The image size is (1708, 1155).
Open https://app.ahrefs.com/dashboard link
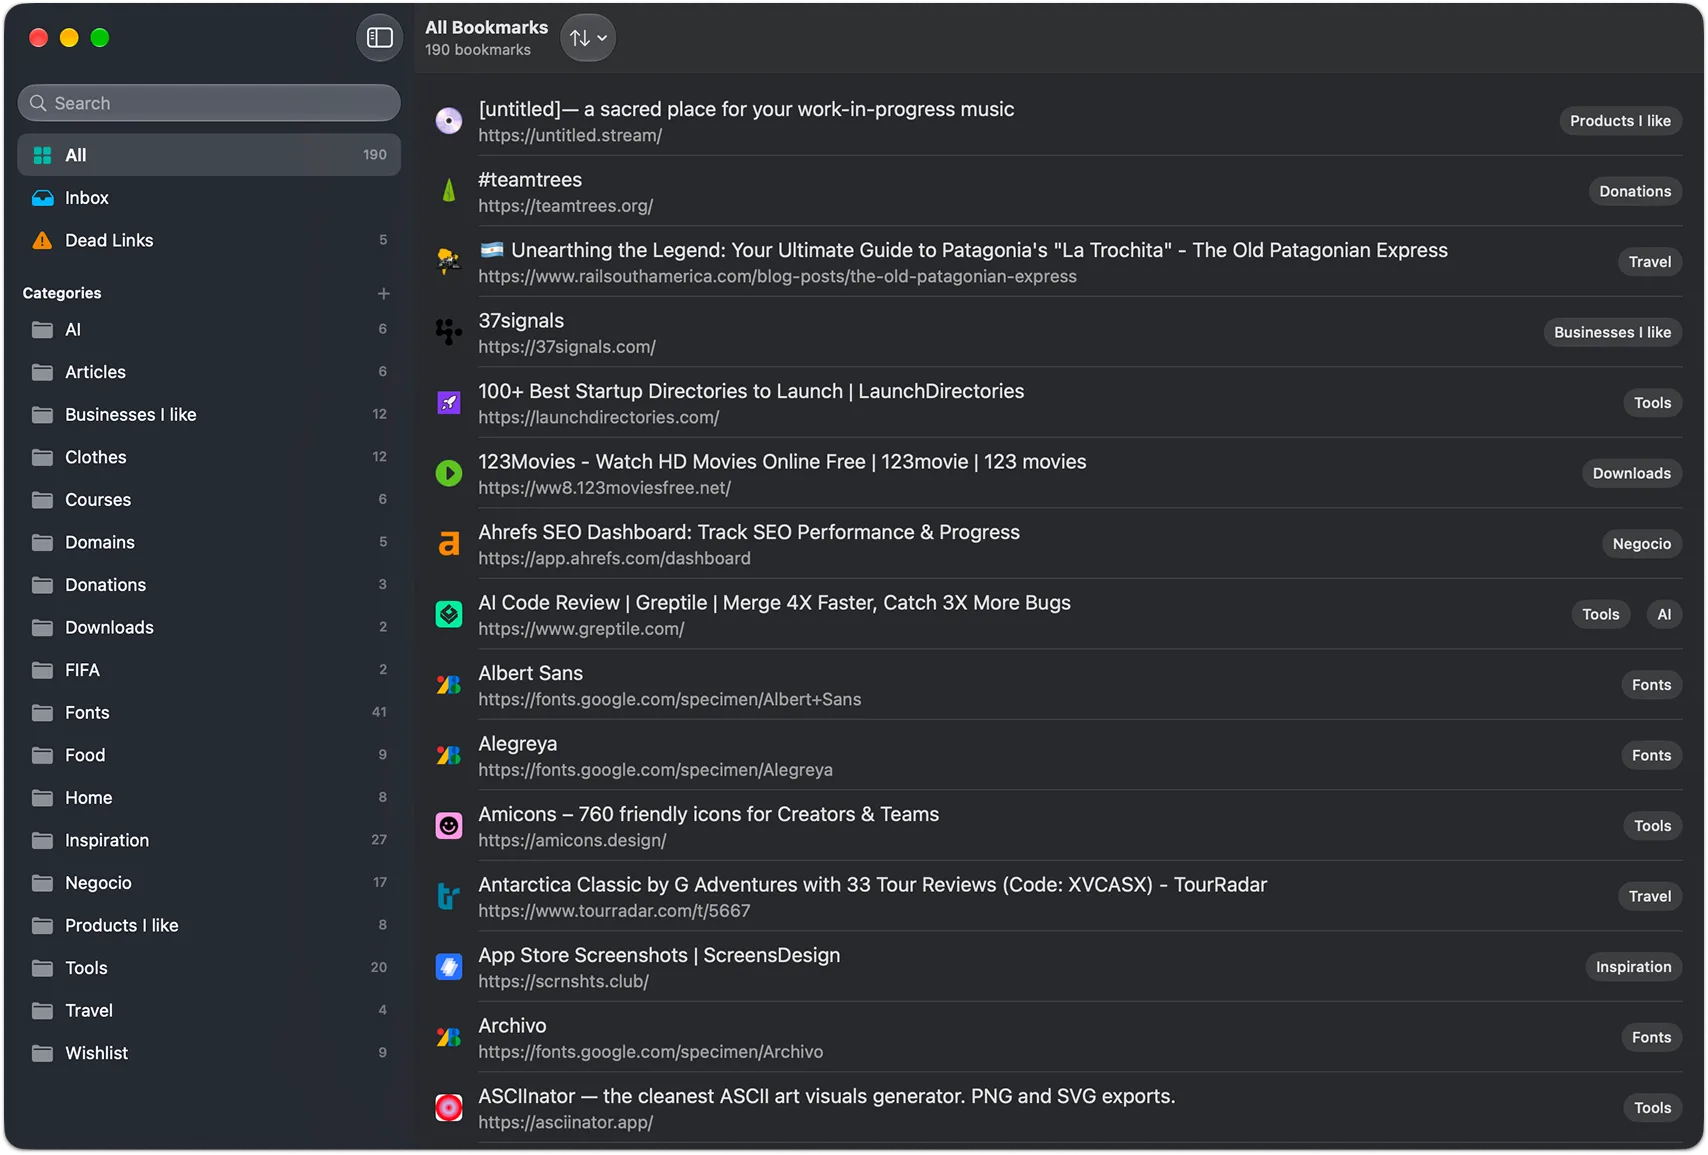pos(614,558)
